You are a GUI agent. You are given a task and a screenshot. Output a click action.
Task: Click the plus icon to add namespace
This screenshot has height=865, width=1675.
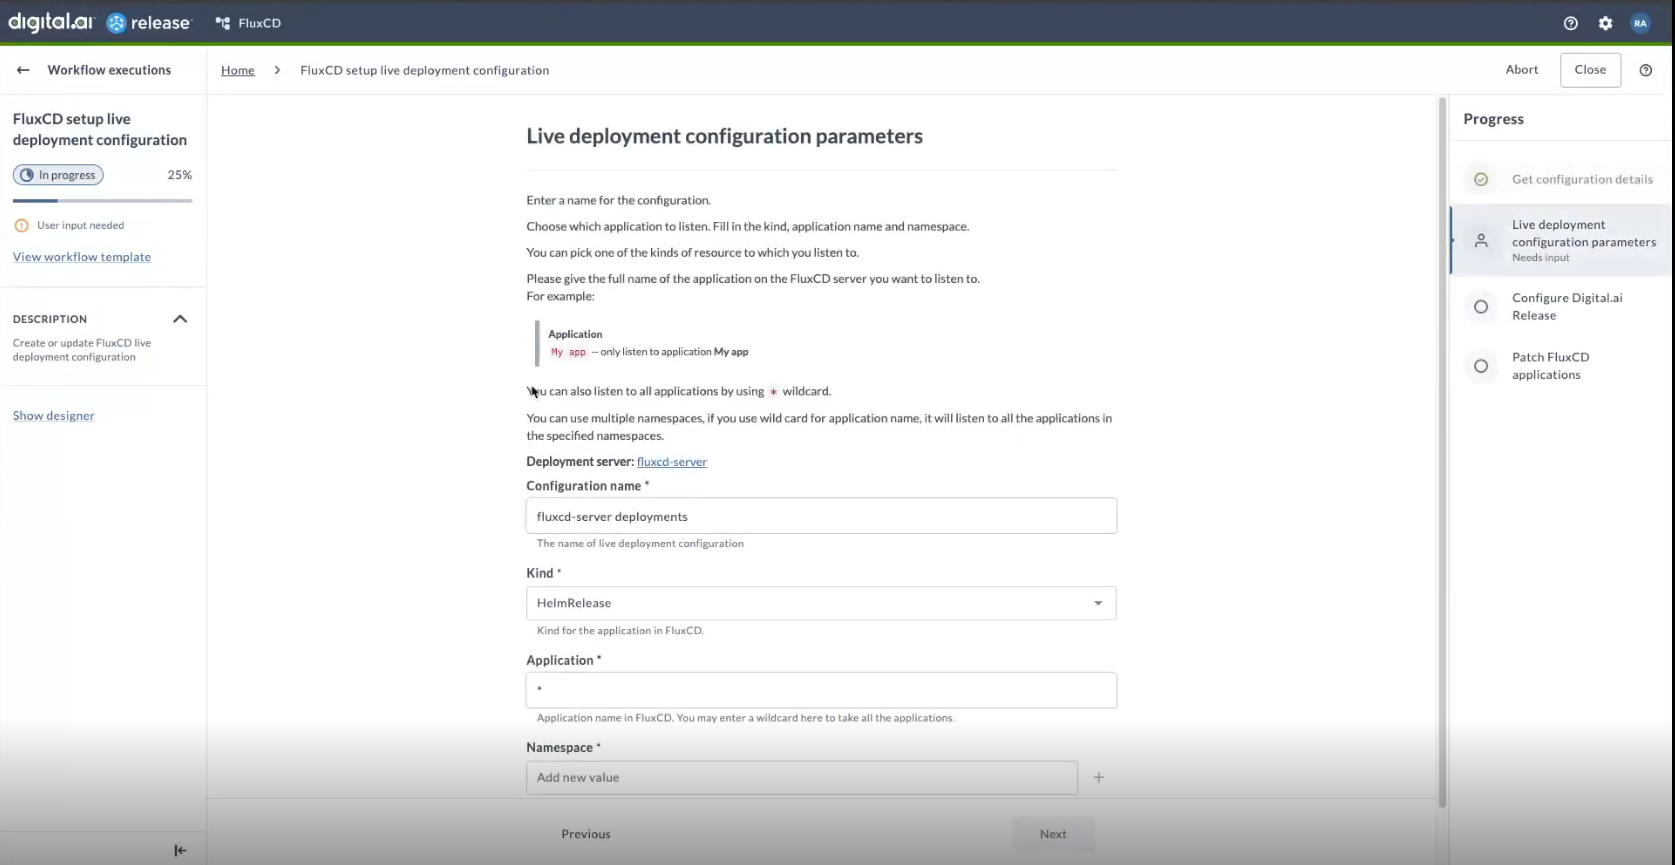point(1098,777)
